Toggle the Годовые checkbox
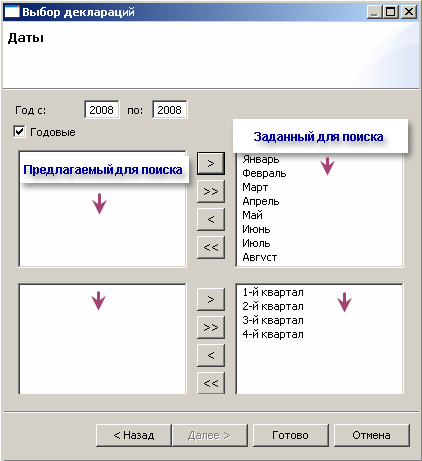The height and width of the screenshot is (461, 422). (19, 131)
